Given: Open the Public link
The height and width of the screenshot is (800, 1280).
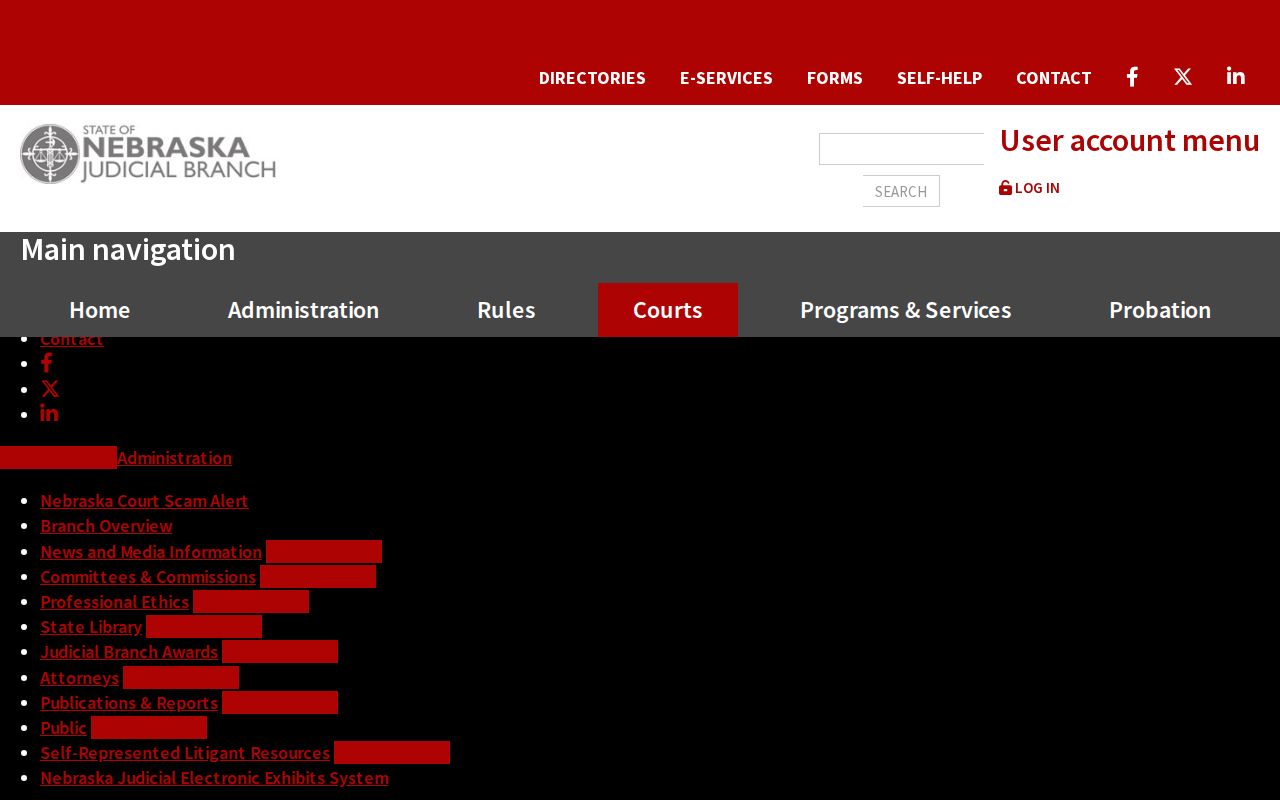Looking at the screenshot, I should (63, 728).
